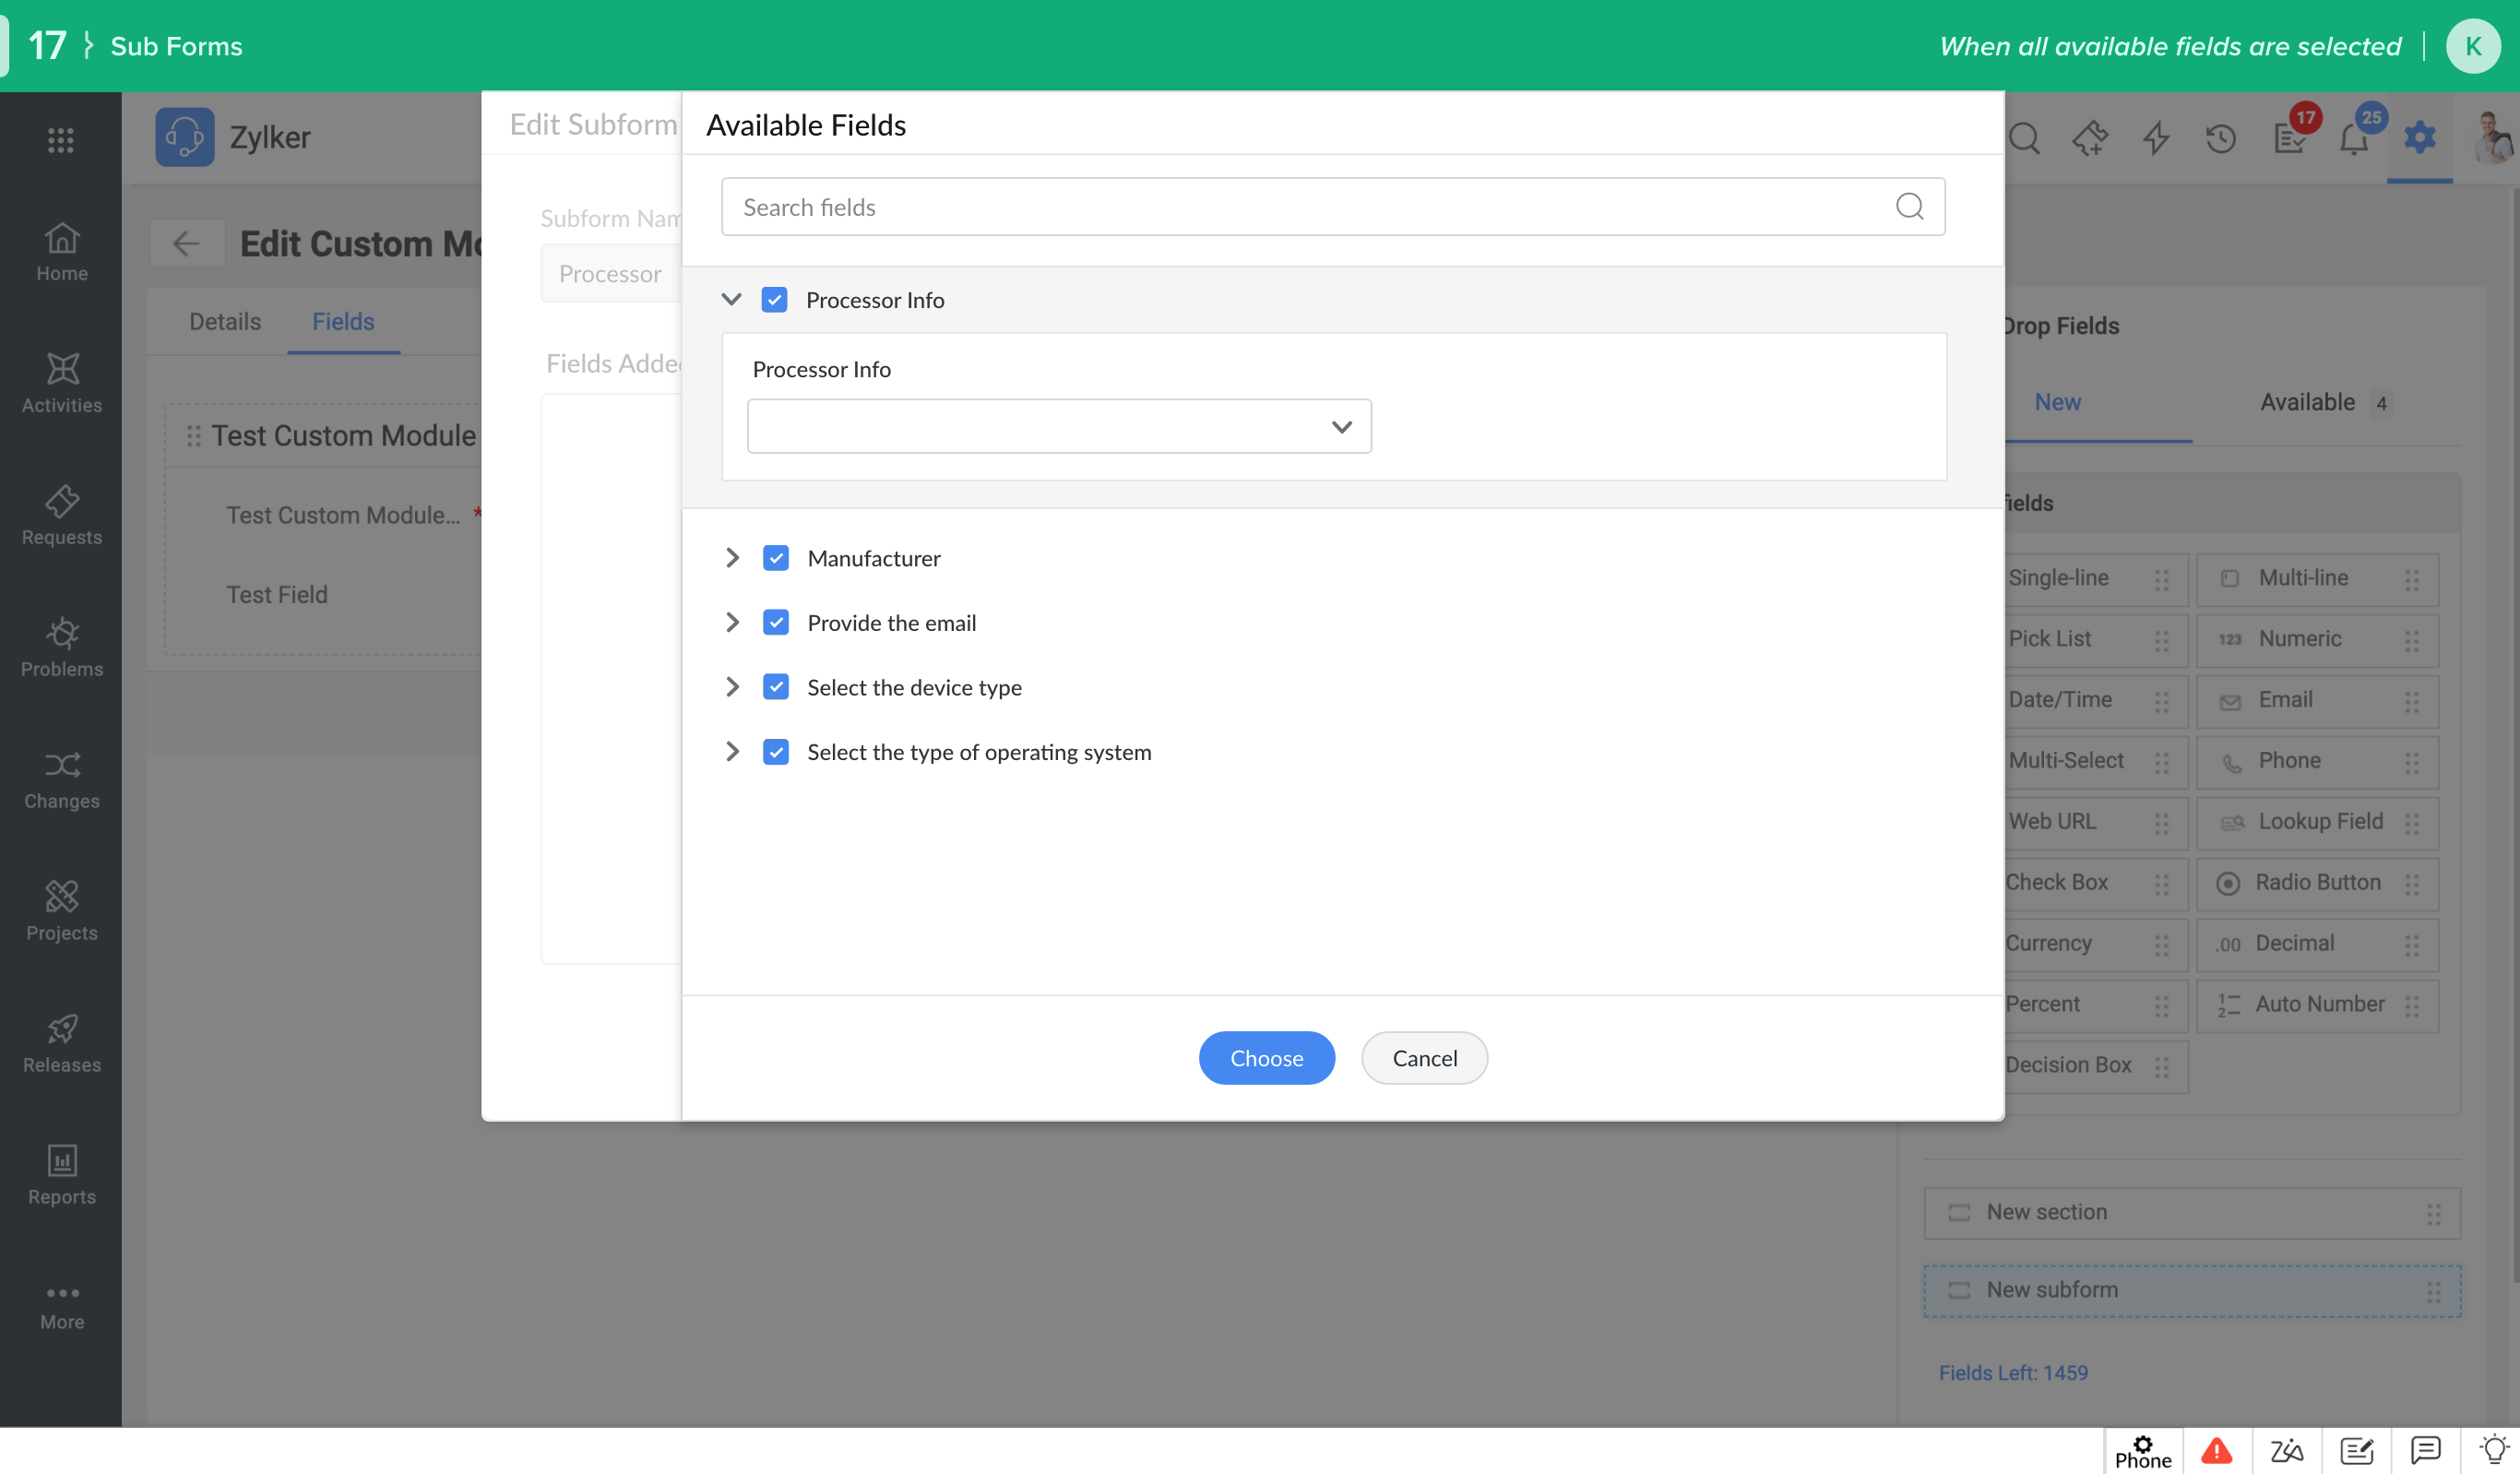Click the red alert warning icon in the bottom bar
Viewport: 2520px width, 1474px height.
point(2217,1450)
